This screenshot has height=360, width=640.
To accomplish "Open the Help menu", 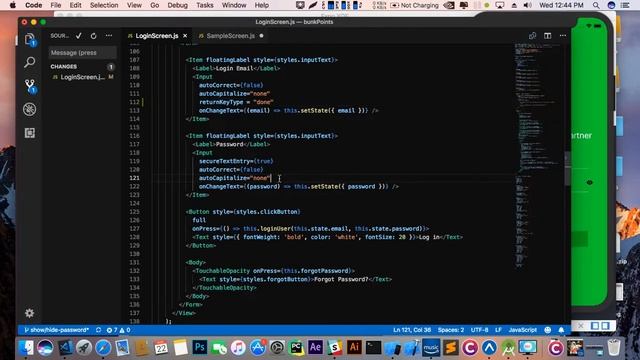I will [x=262, y=5].
